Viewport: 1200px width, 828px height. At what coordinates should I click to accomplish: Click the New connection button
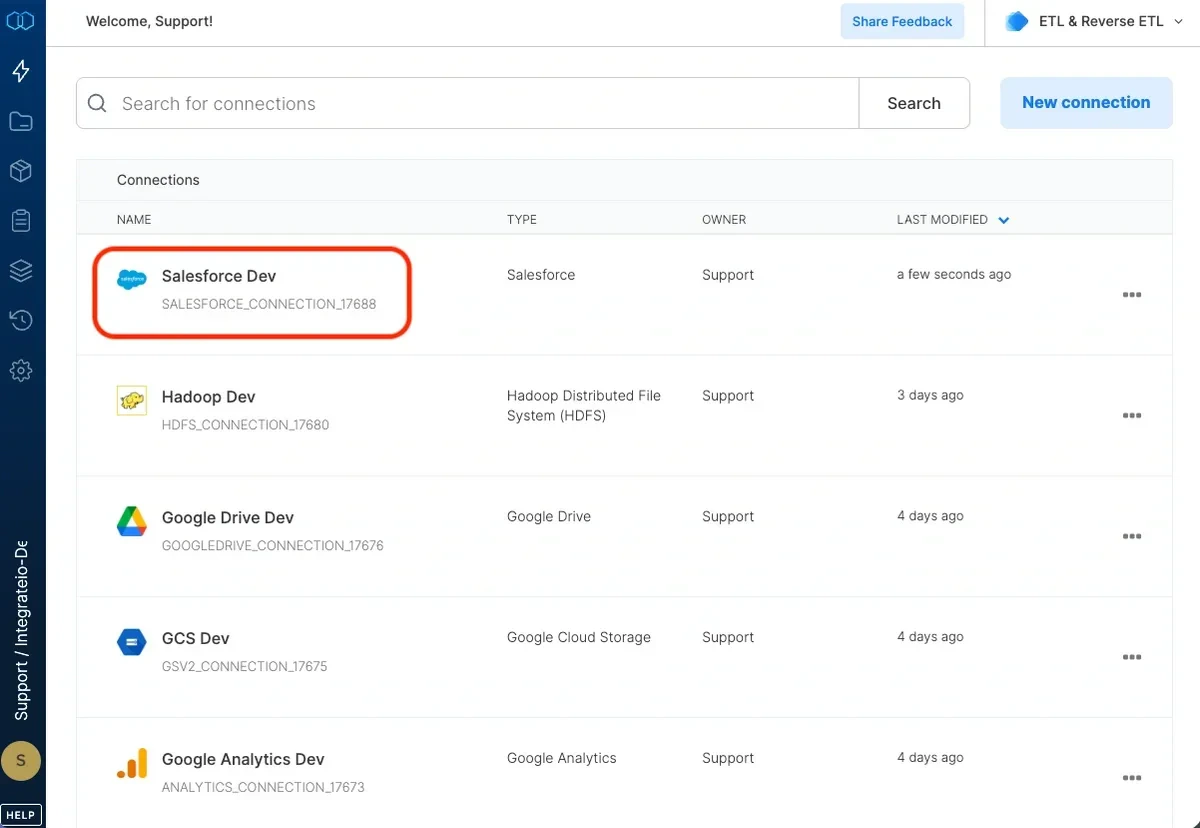tap(1086, 102)
